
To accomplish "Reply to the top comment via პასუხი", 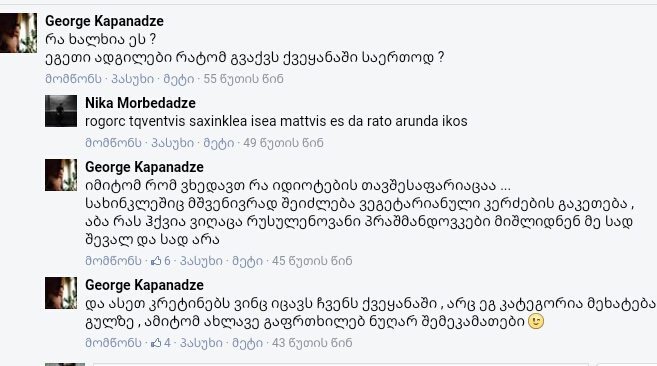I will 132,79.
